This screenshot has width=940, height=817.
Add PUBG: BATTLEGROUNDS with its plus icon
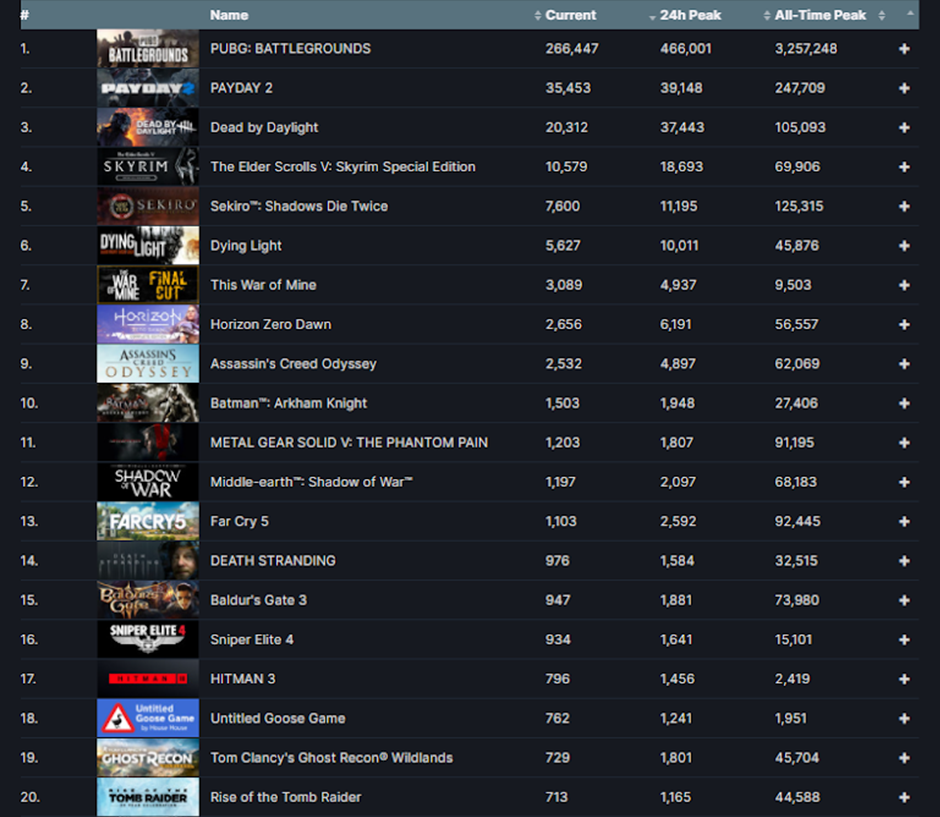(904, 49)
